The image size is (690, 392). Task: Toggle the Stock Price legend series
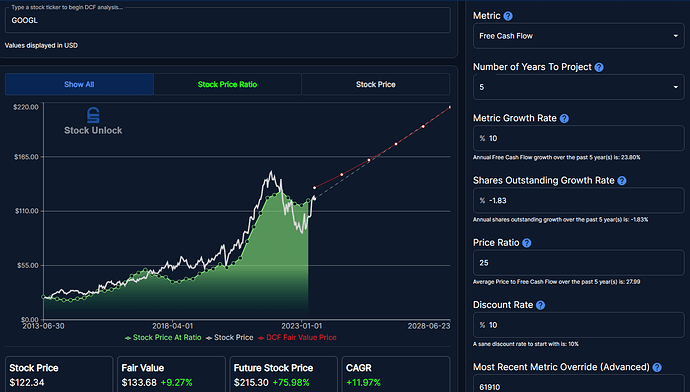(230, 337)
